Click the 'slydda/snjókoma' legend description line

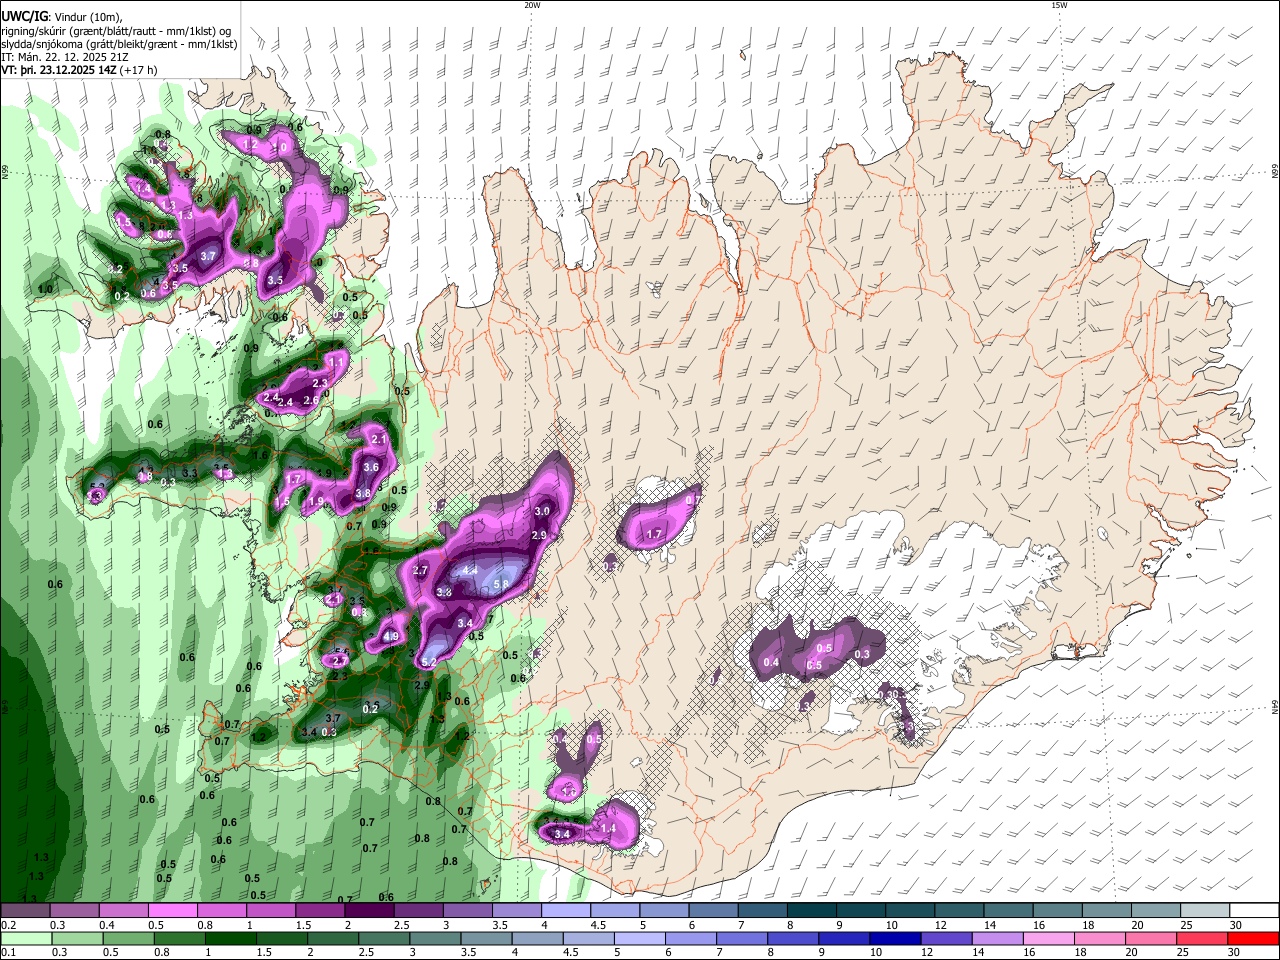pos(119,44)
